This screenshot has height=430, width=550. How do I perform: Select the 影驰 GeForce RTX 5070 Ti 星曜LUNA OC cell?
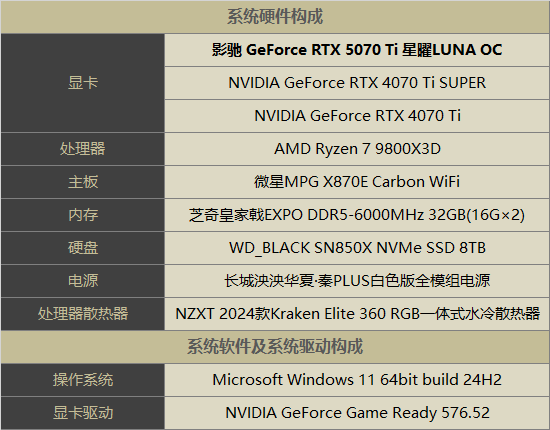click(x=357, y=50)
